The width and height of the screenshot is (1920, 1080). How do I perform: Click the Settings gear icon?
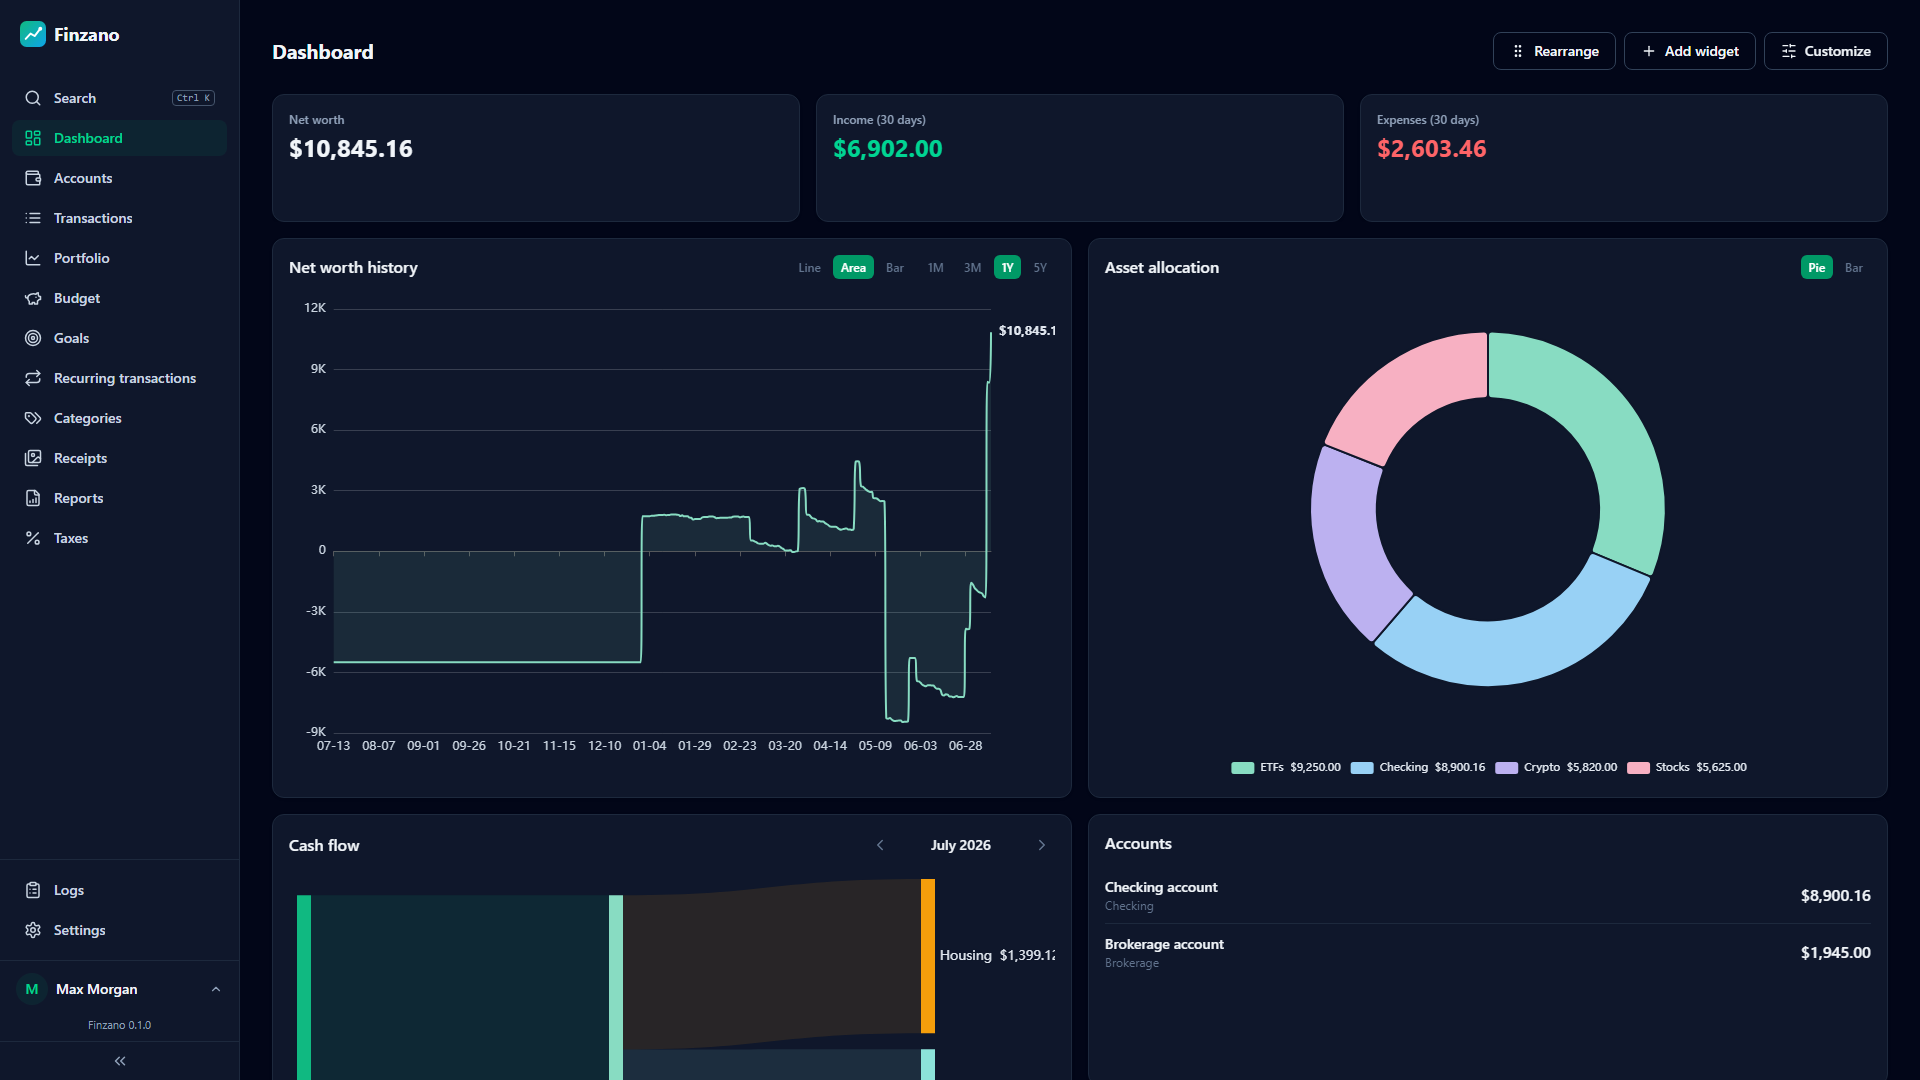pyautogui.click(x=33, y=930)
